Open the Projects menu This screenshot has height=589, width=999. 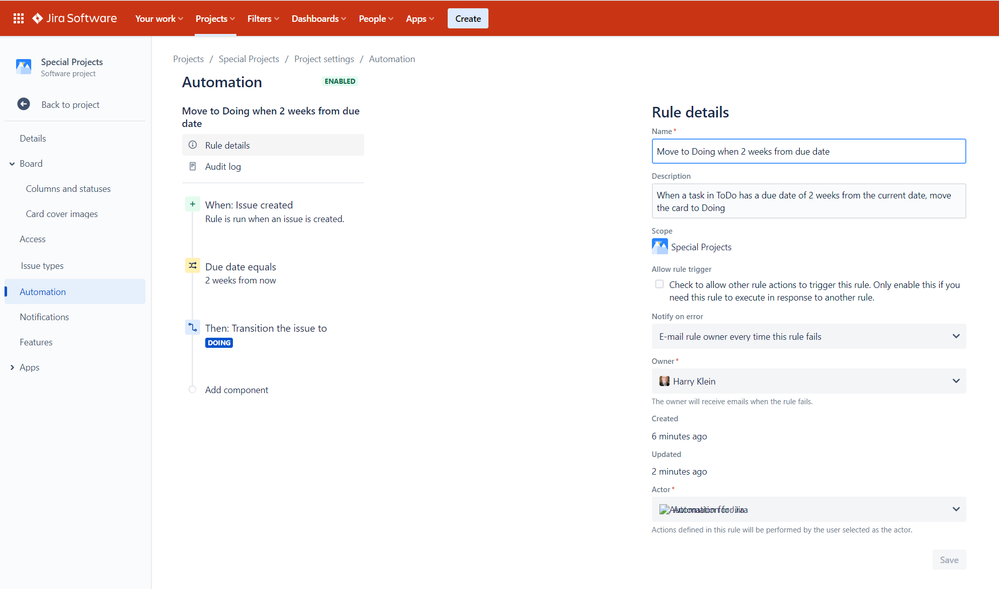(215, 18)
